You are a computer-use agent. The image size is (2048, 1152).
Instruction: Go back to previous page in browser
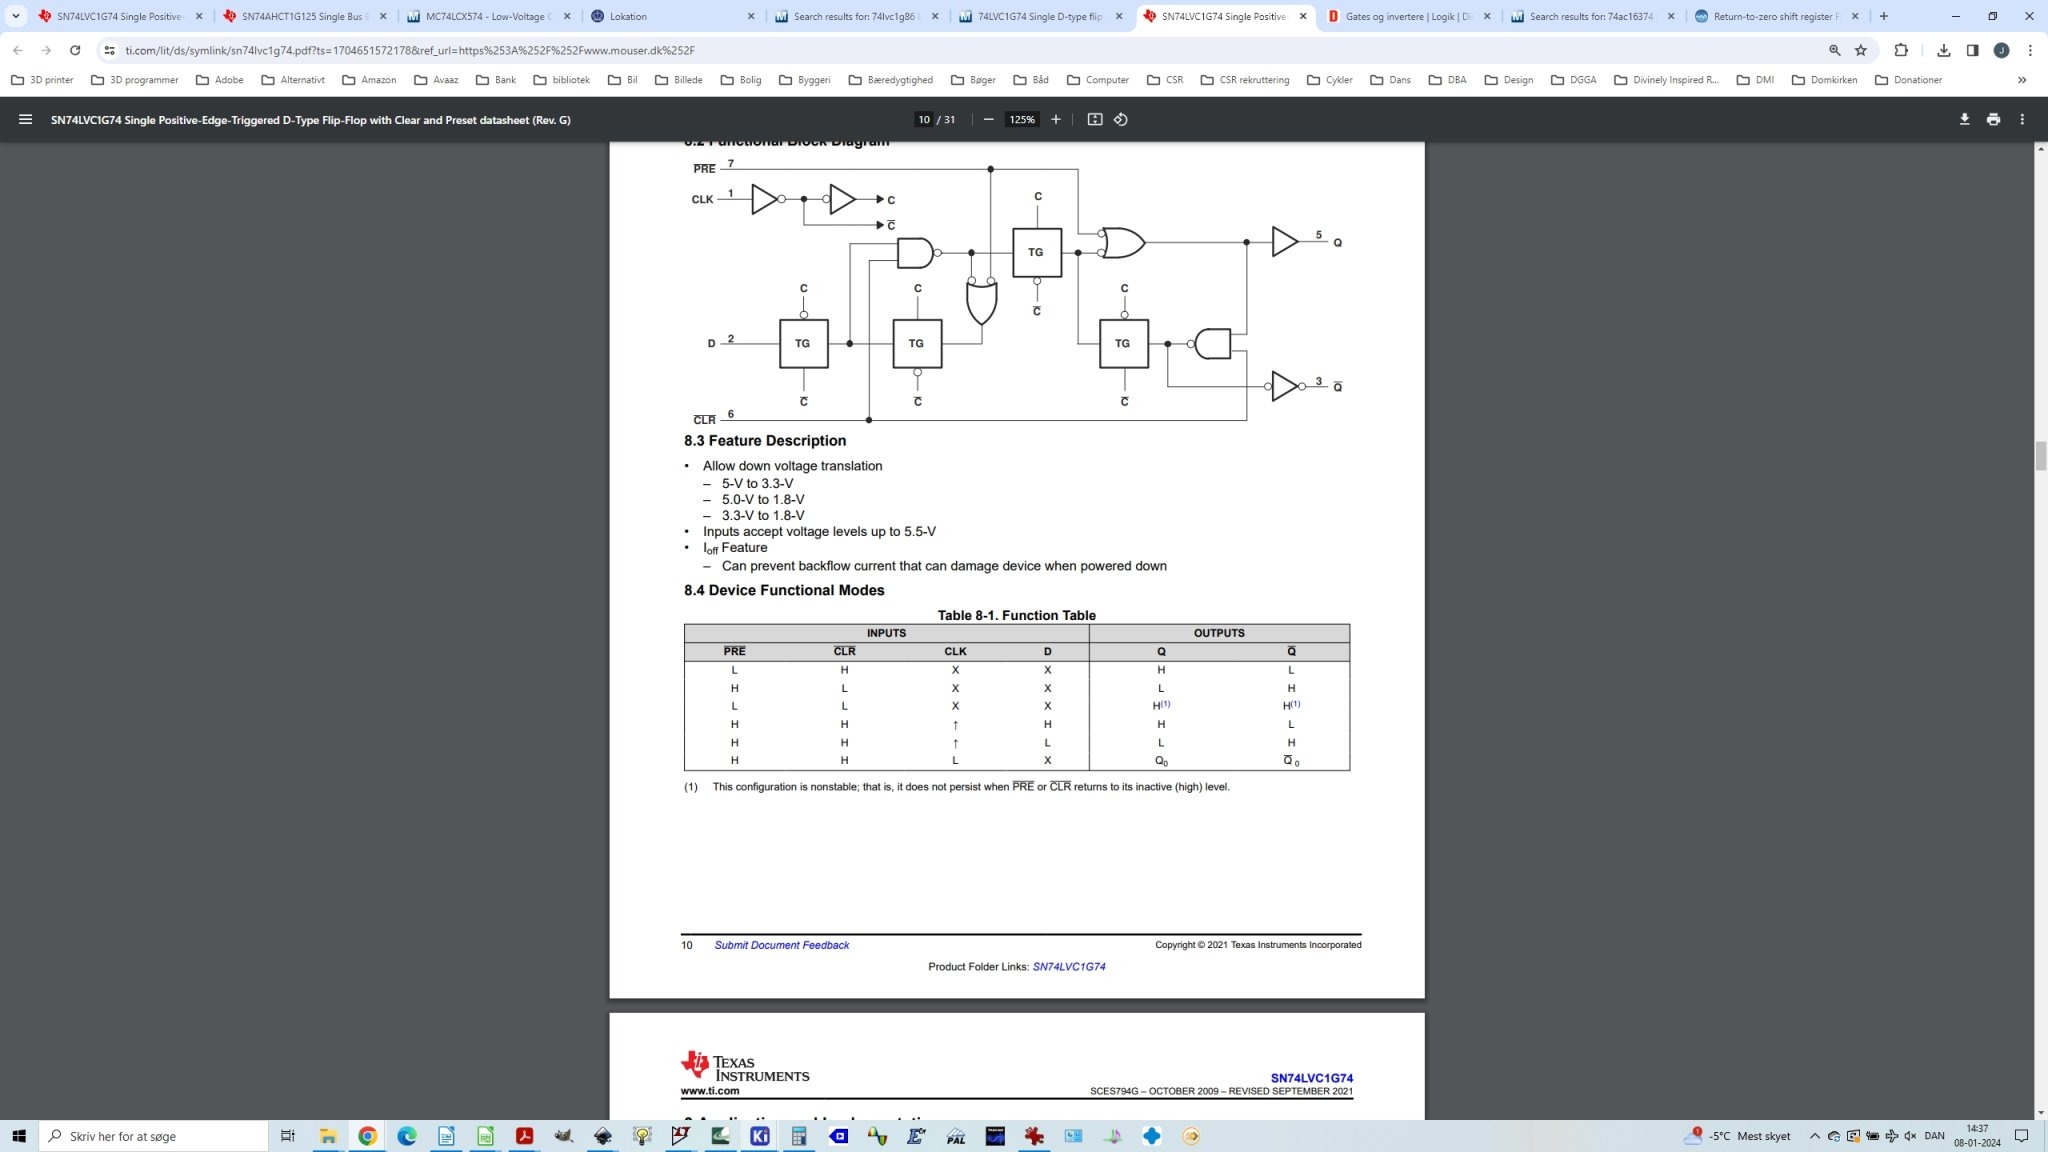pyautogui.click(x=17, y=50)
